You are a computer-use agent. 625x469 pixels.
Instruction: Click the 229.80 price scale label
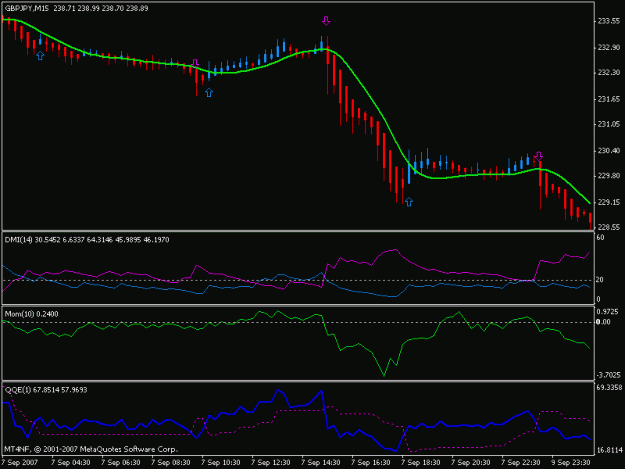tap(609, 176)
